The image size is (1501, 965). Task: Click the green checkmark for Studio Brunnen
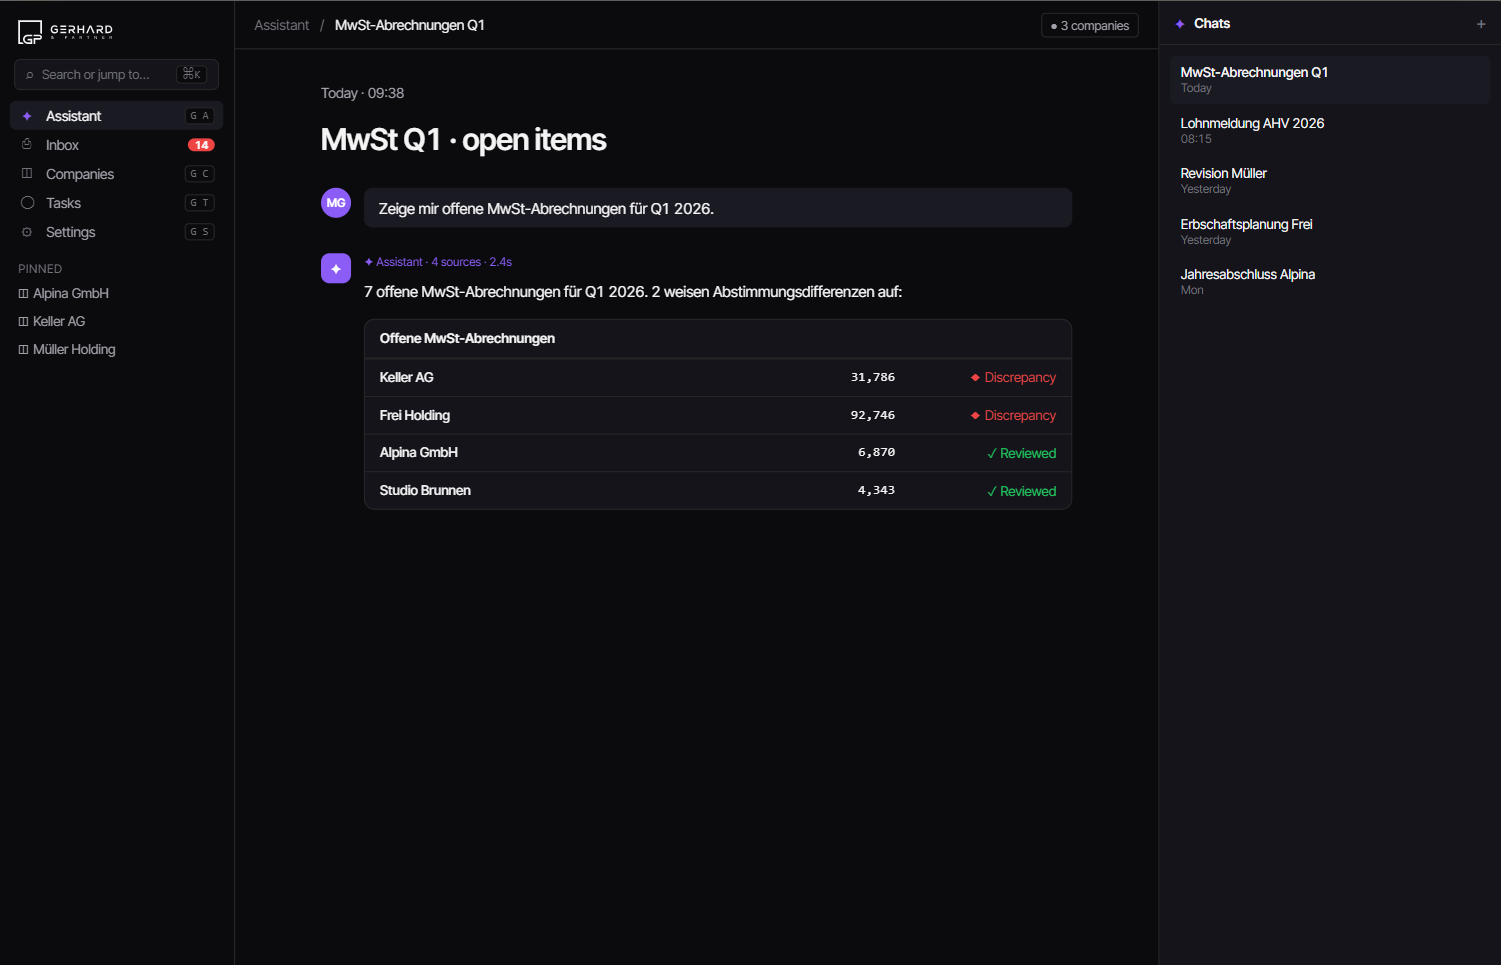(992, 491)
